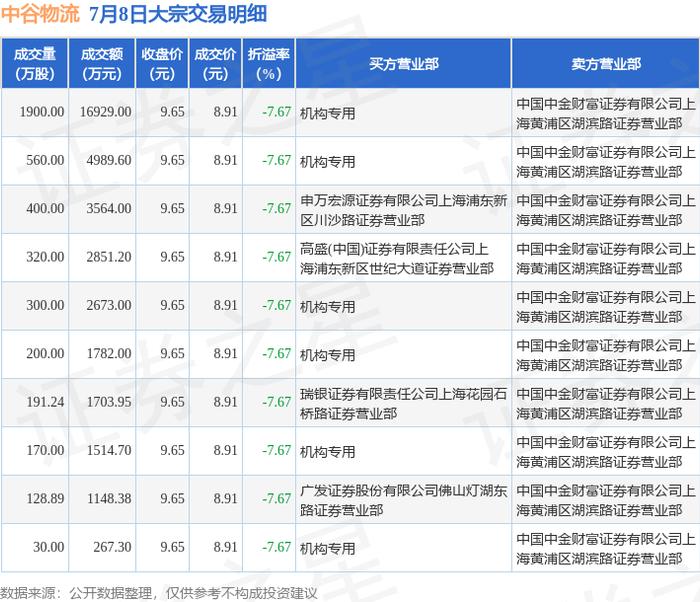Click the -7.67 rate in 30.00 row
The image size is (700, 602).
click(x=276, y=547)
